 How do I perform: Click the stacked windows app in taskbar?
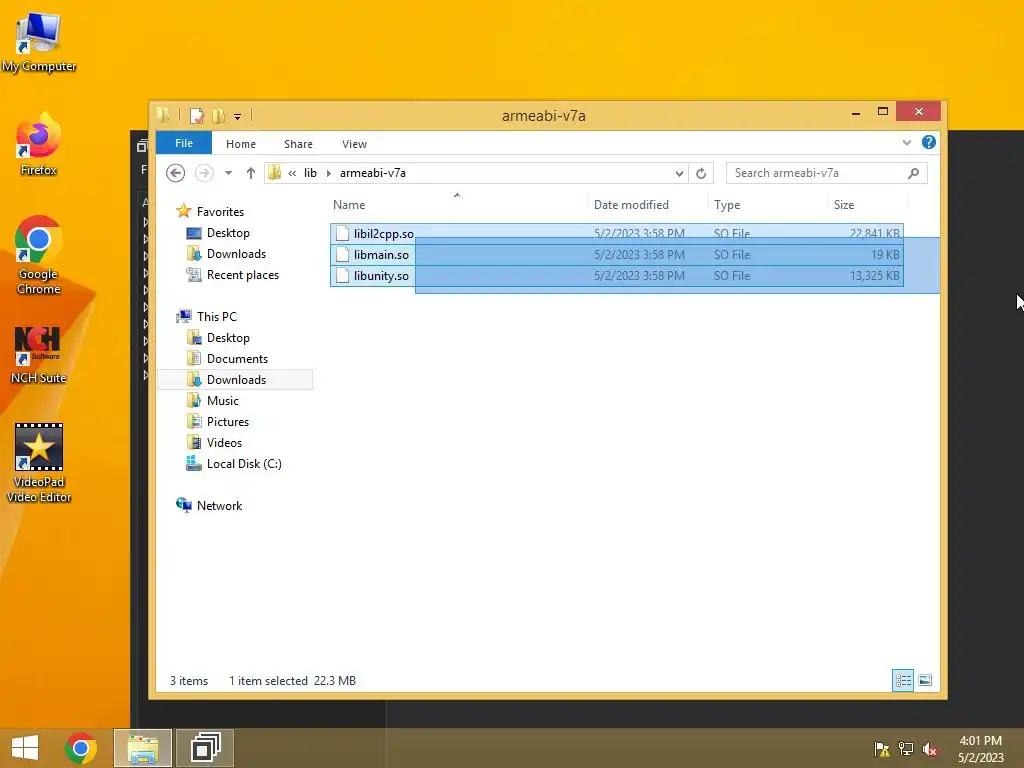(x=205, y=748)
